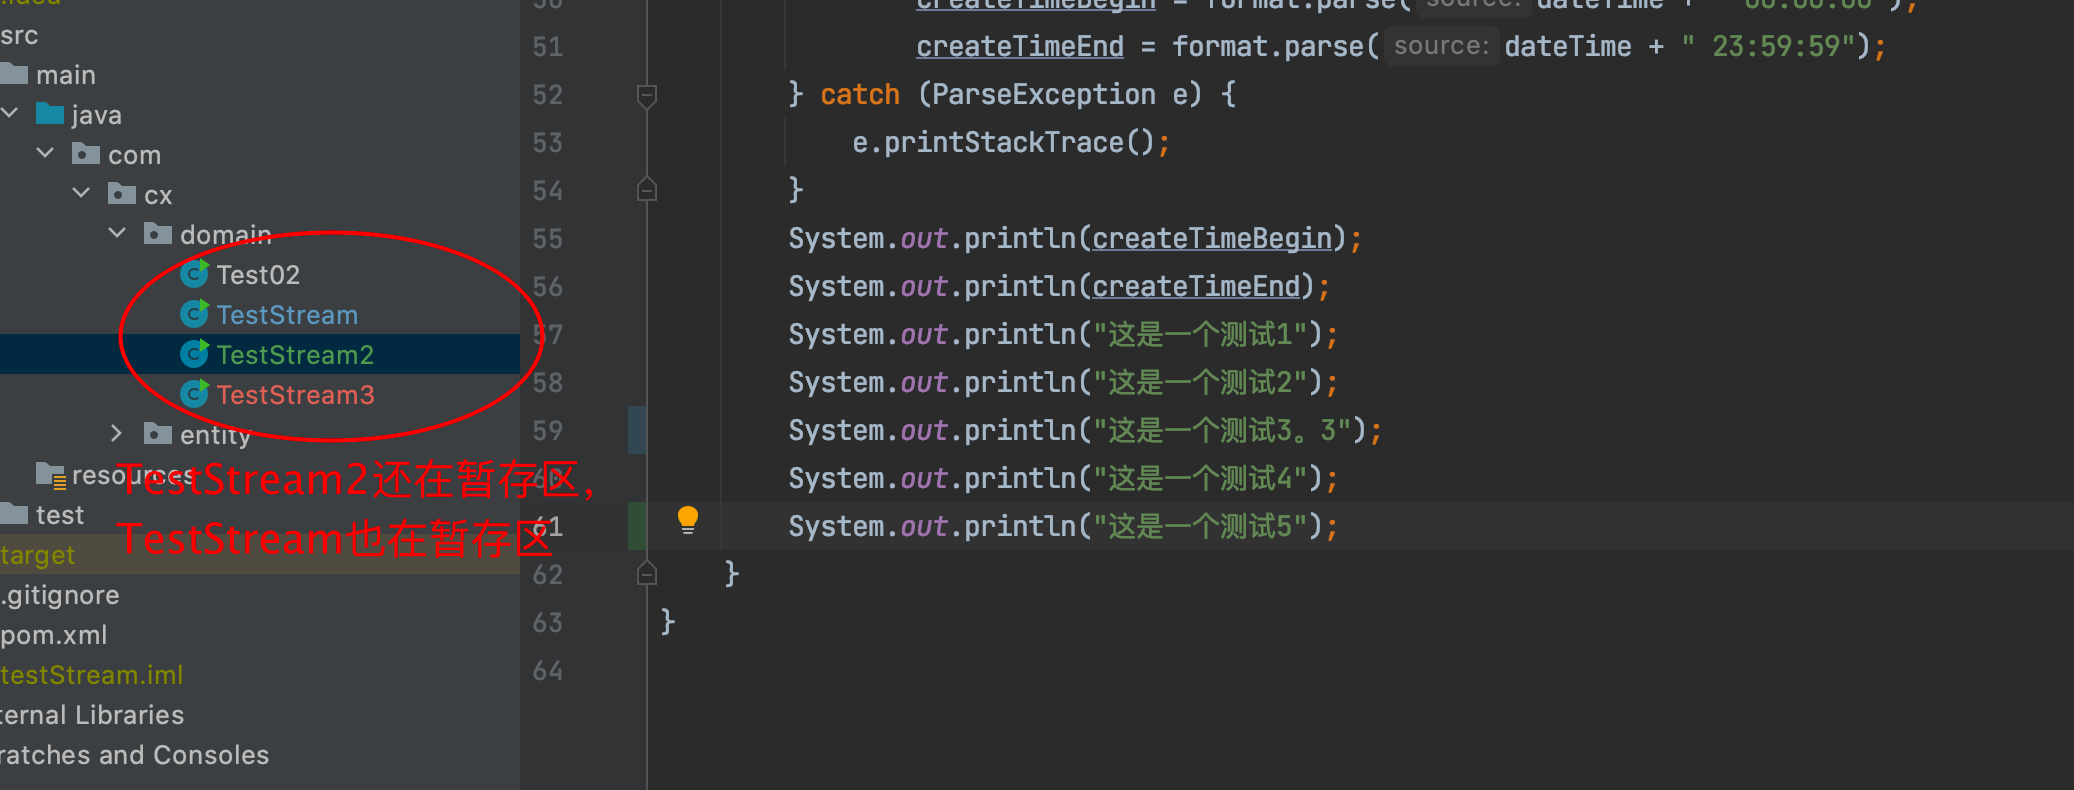Click createTimeEnd argument on line 56
The image size is (2074, 790).
click(1196, 287)
